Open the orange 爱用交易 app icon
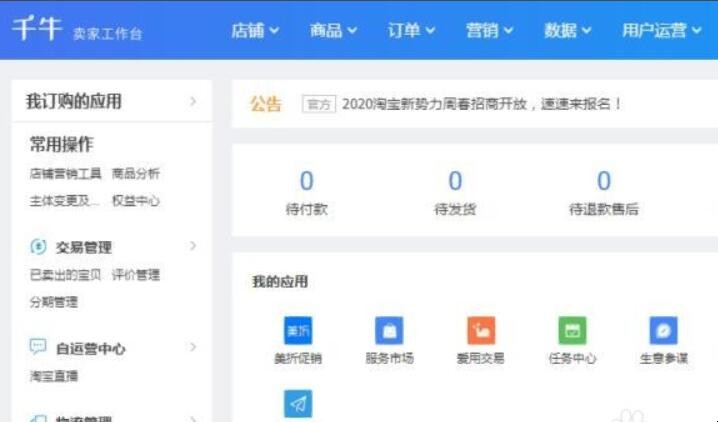The image size is (718, 422). [480, 331]
